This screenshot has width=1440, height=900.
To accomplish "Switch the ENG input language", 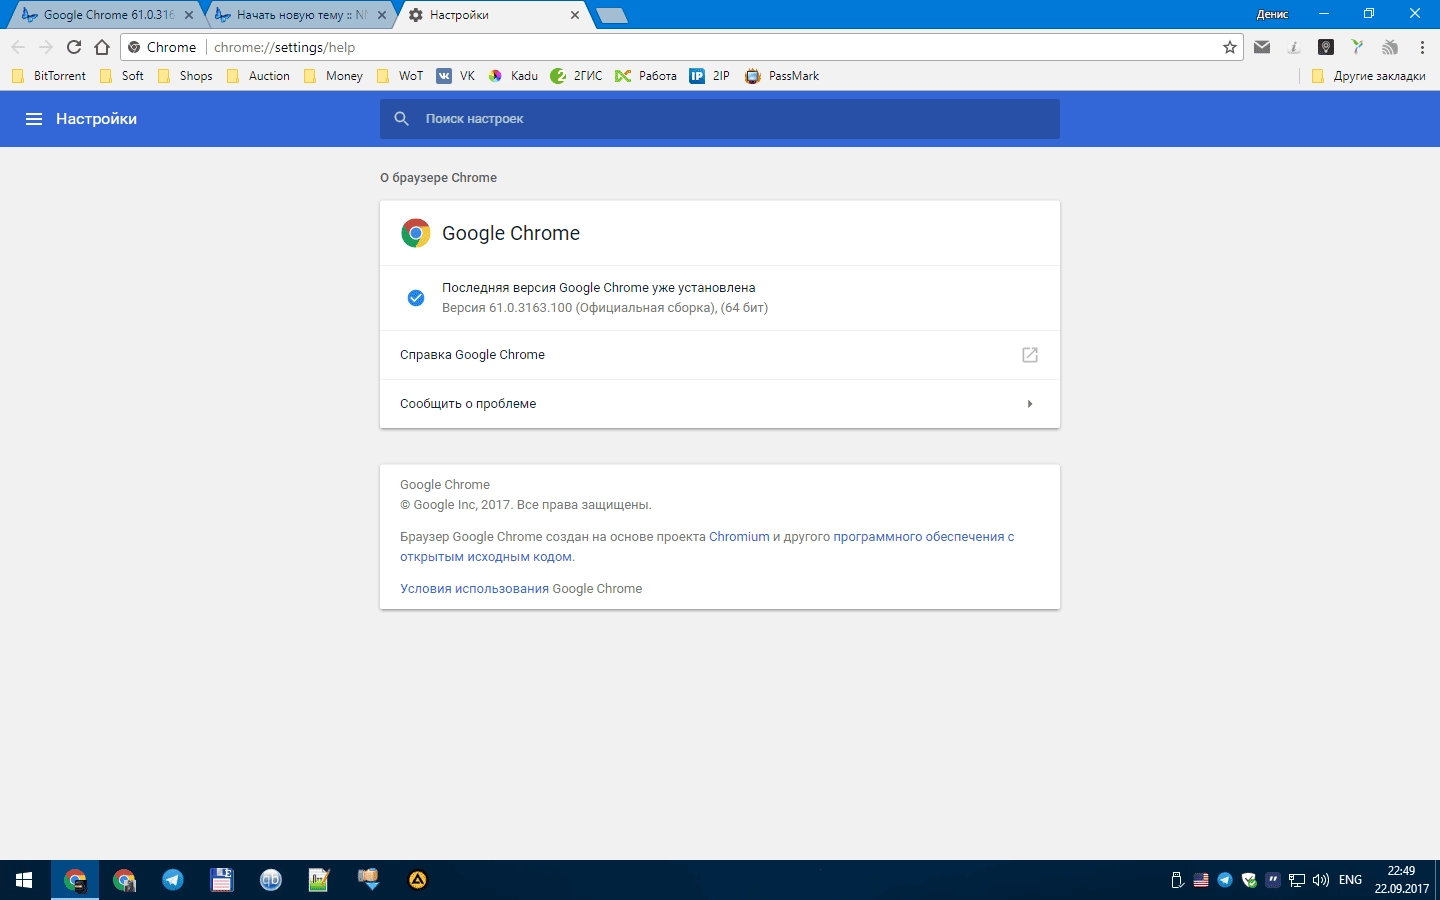I will 1350,880.
